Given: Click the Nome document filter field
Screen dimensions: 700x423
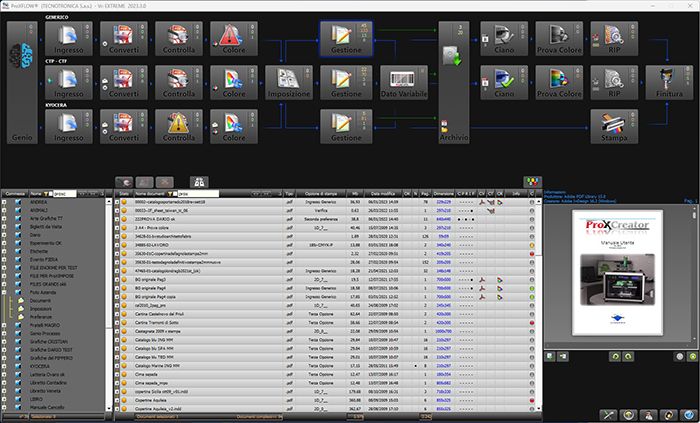Looking at the screenshot, I should [198, 194].
